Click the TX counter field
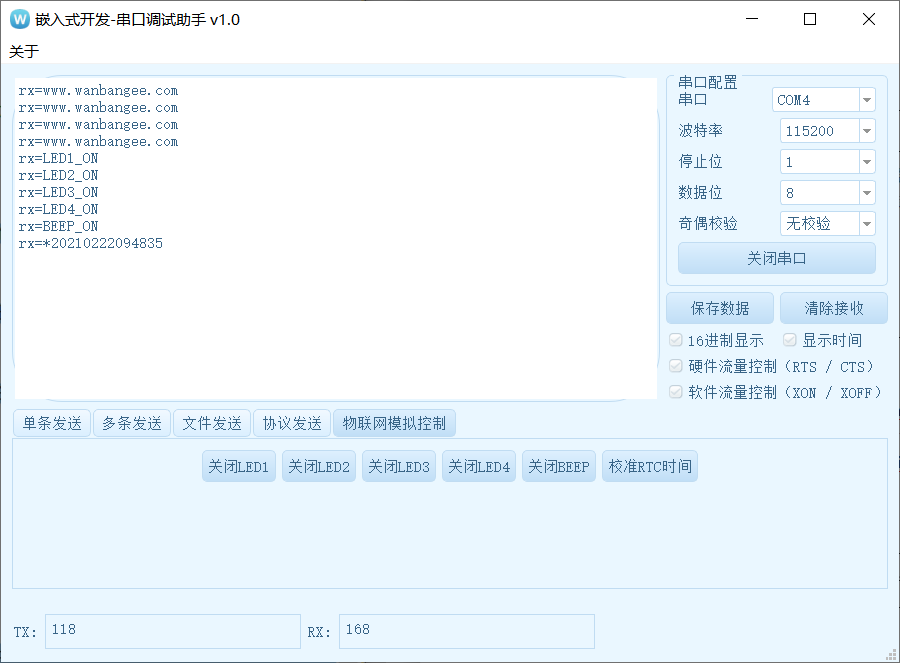The width and height of the screenshot is (900, 663). coord(173,631)
